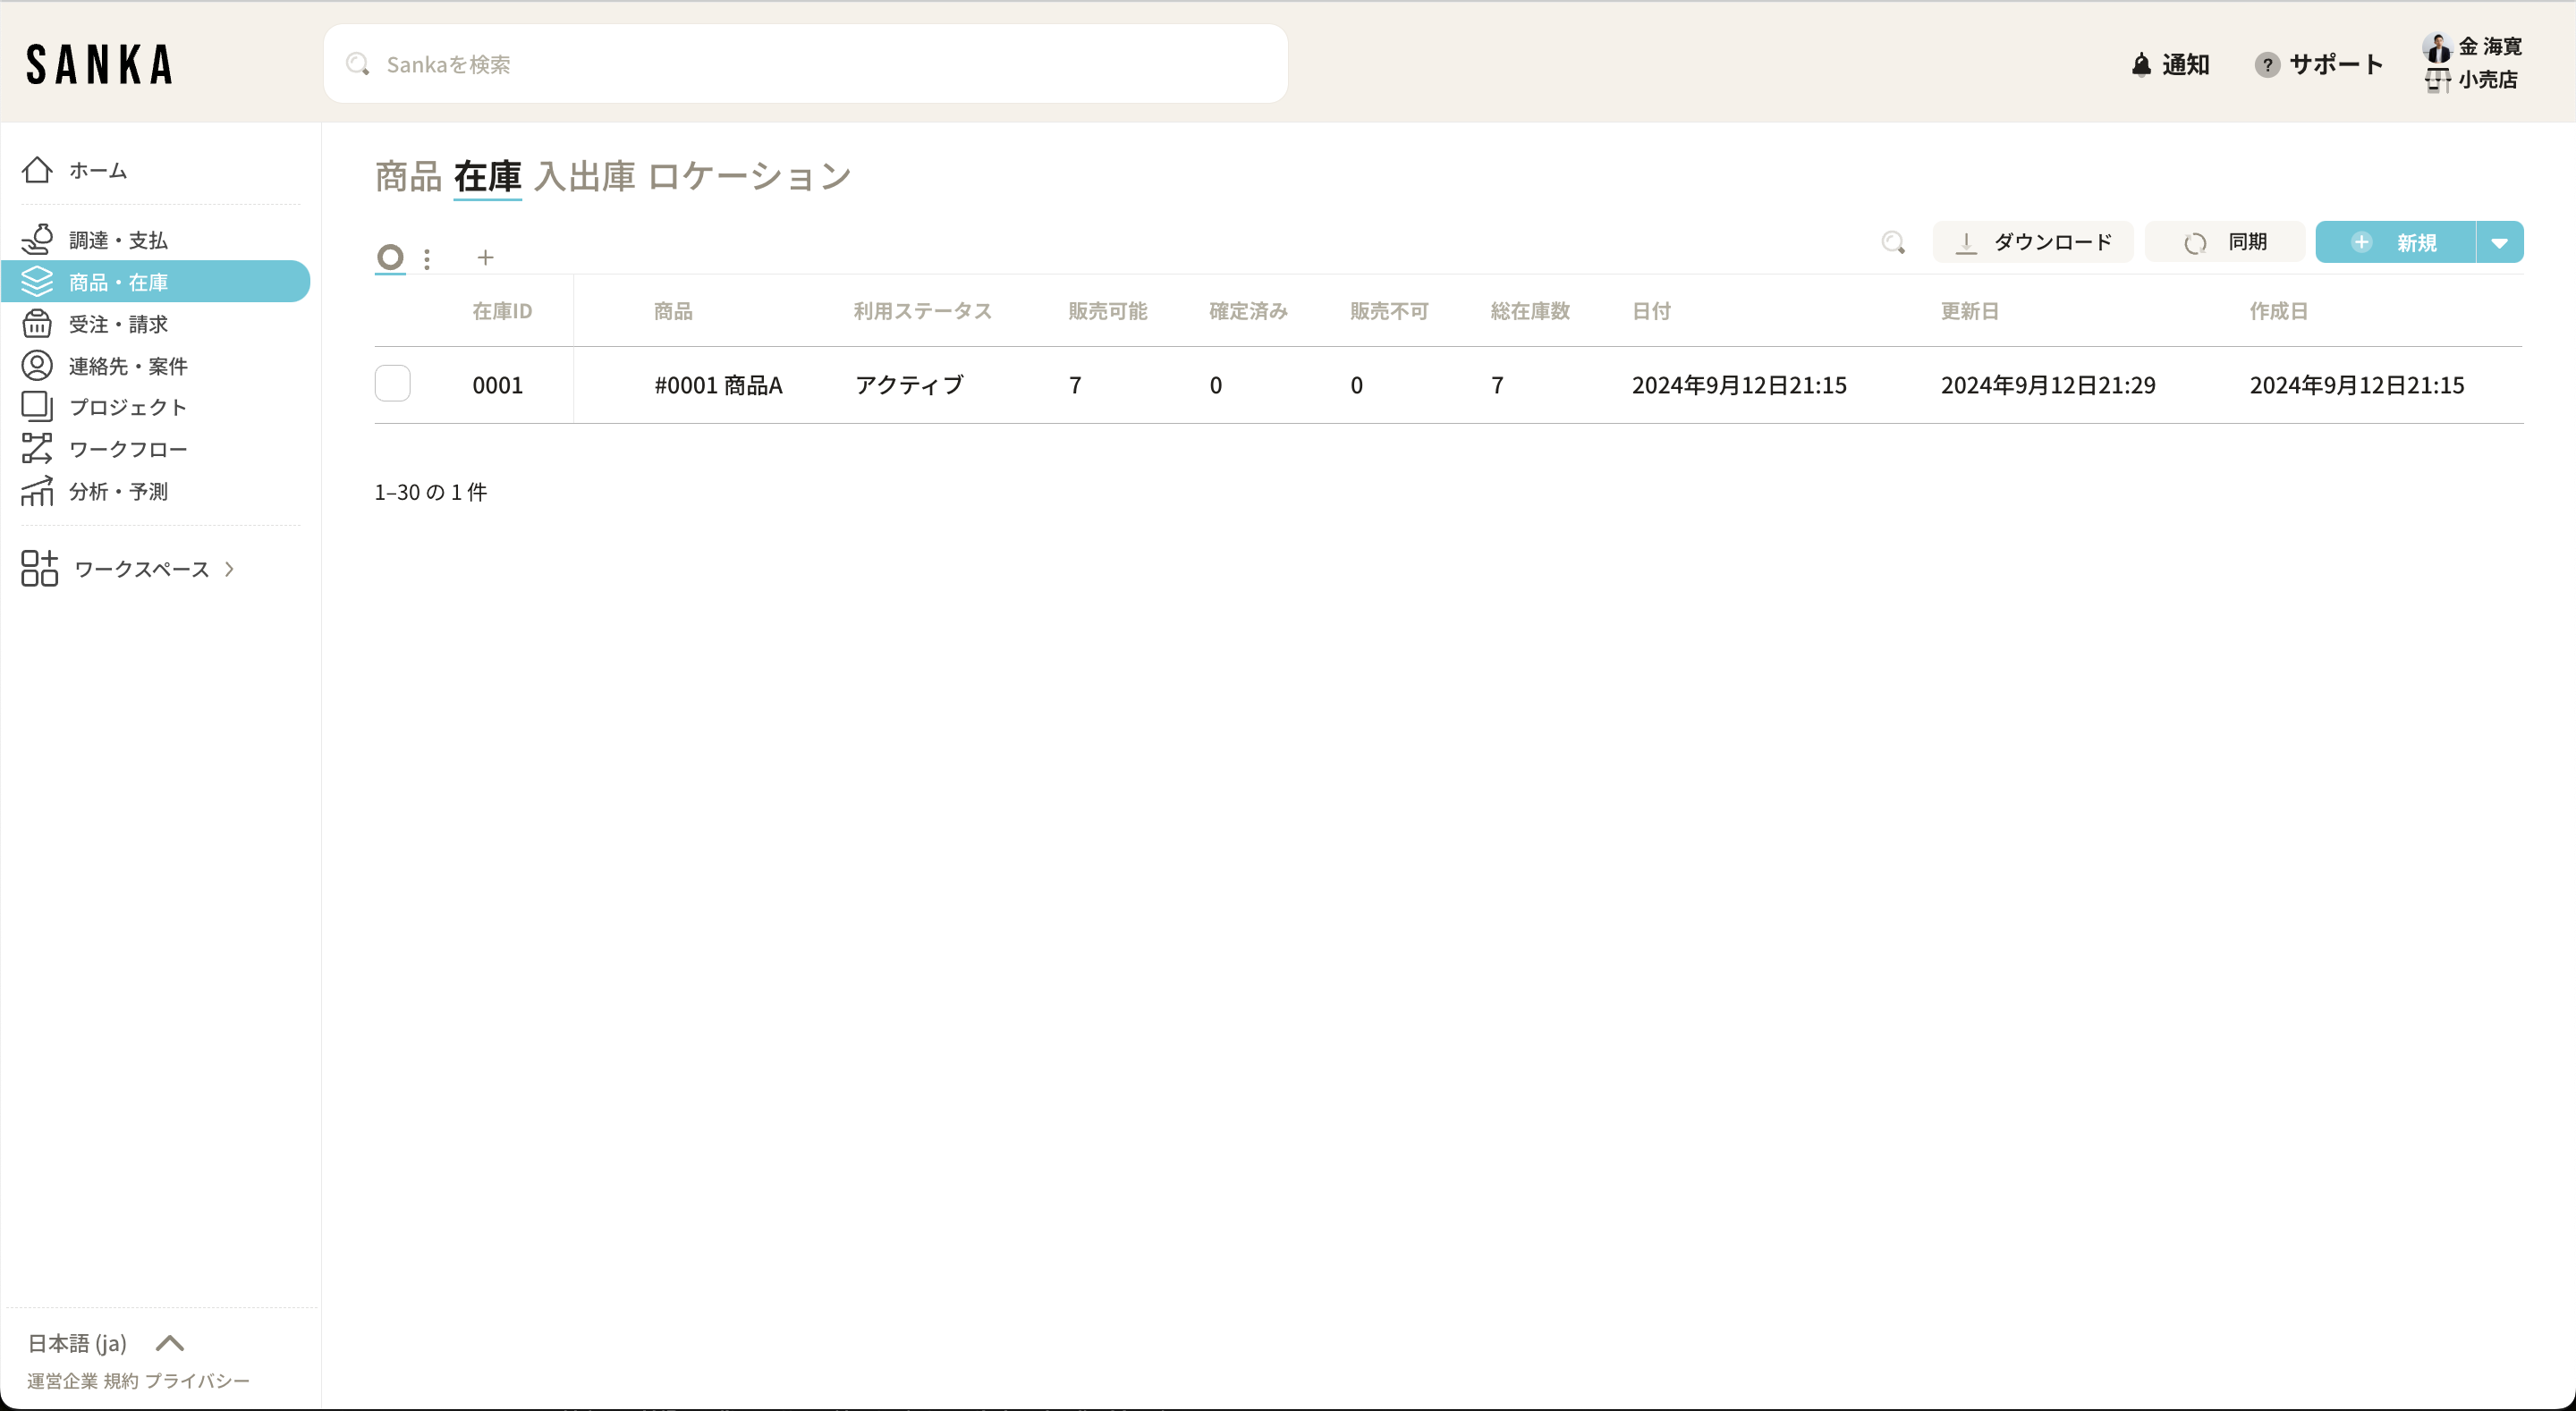The width and height of the screenshot is (2576, 1411).
Task: Open ワークフロー workflow icon
Action: coord(37,449)
